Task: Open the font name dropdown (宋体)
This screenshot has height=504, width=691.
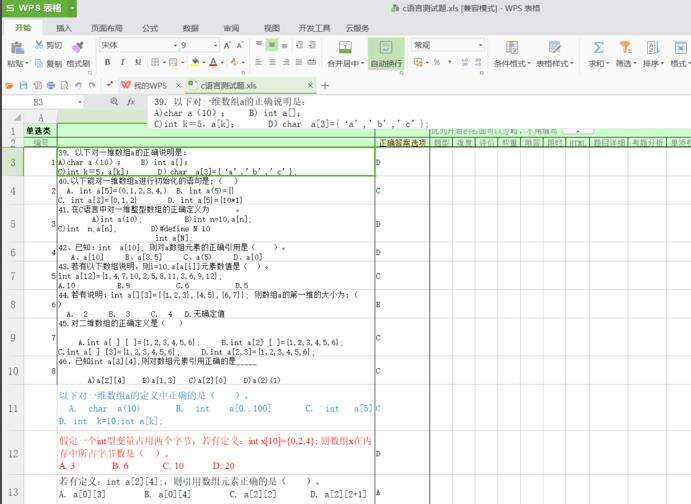Action: click(175, 45)
